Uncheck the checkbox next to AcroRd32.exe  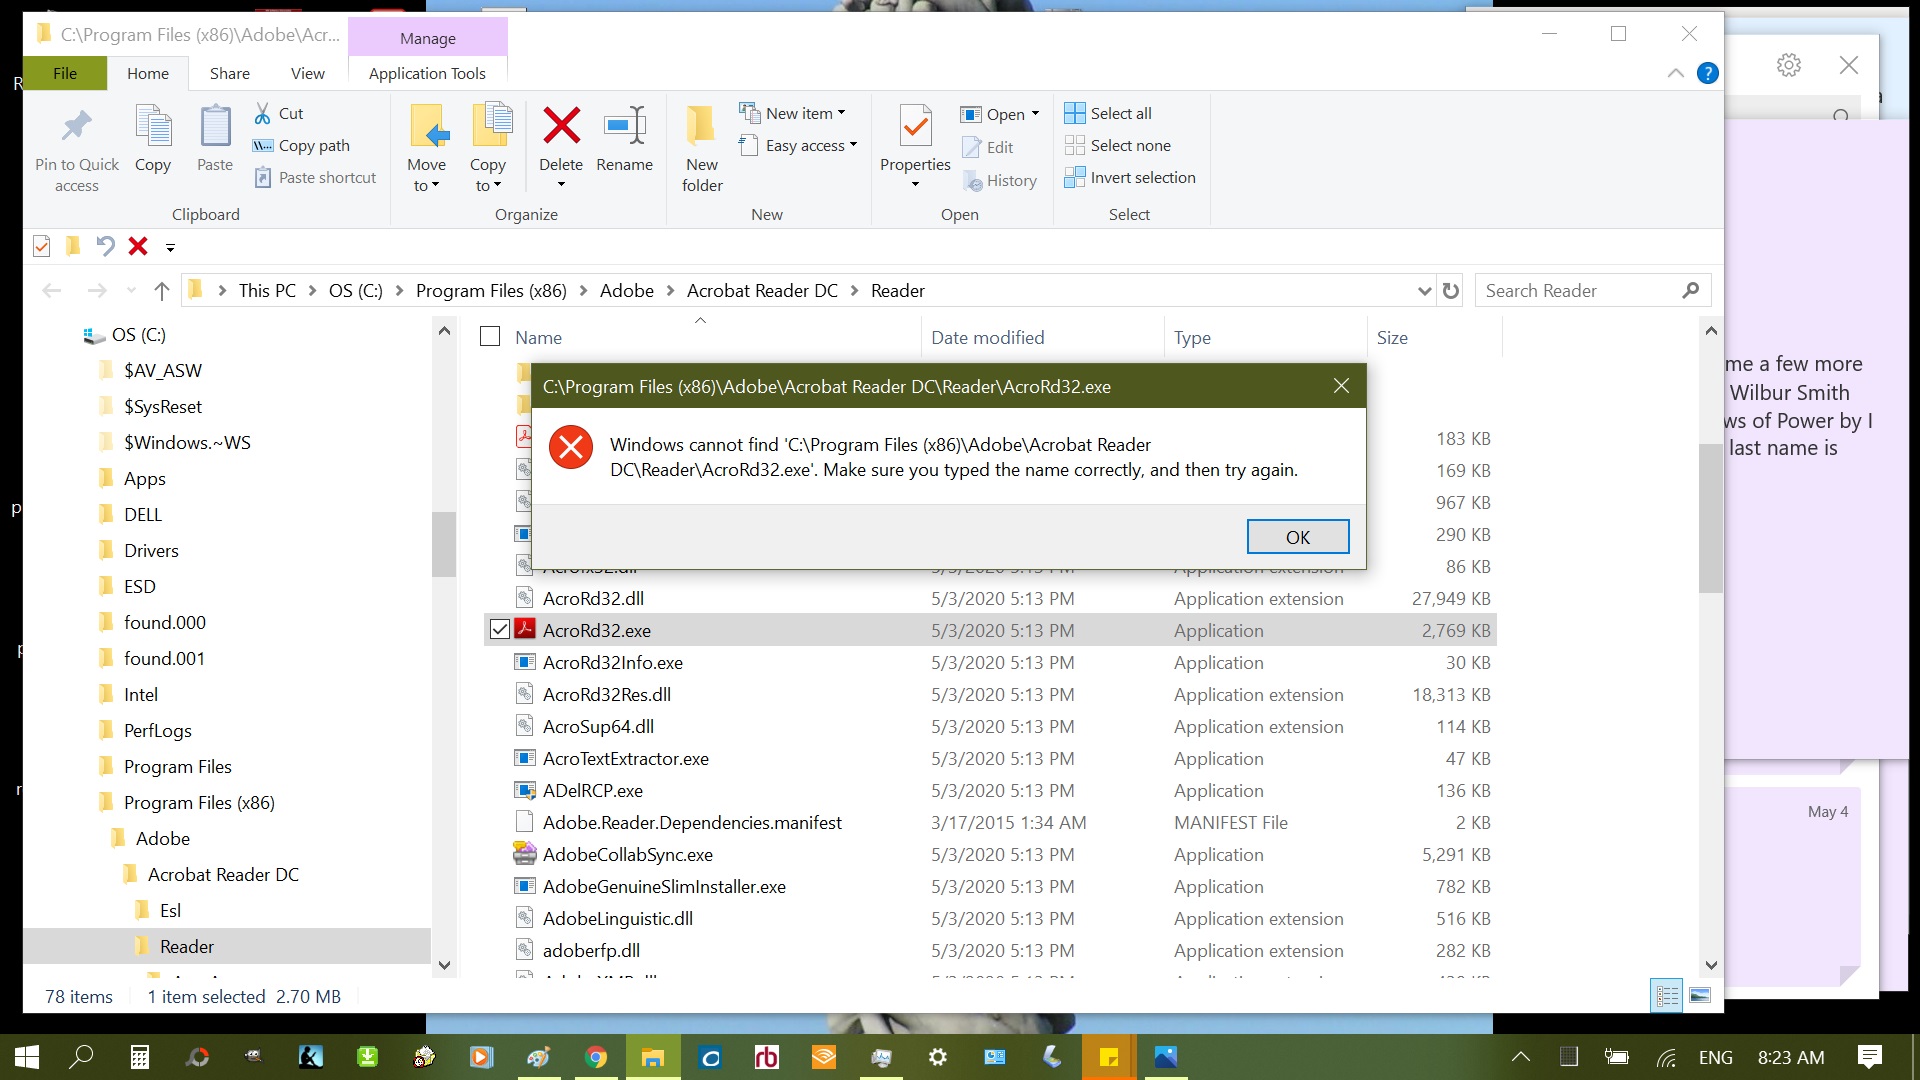[500, 630]
